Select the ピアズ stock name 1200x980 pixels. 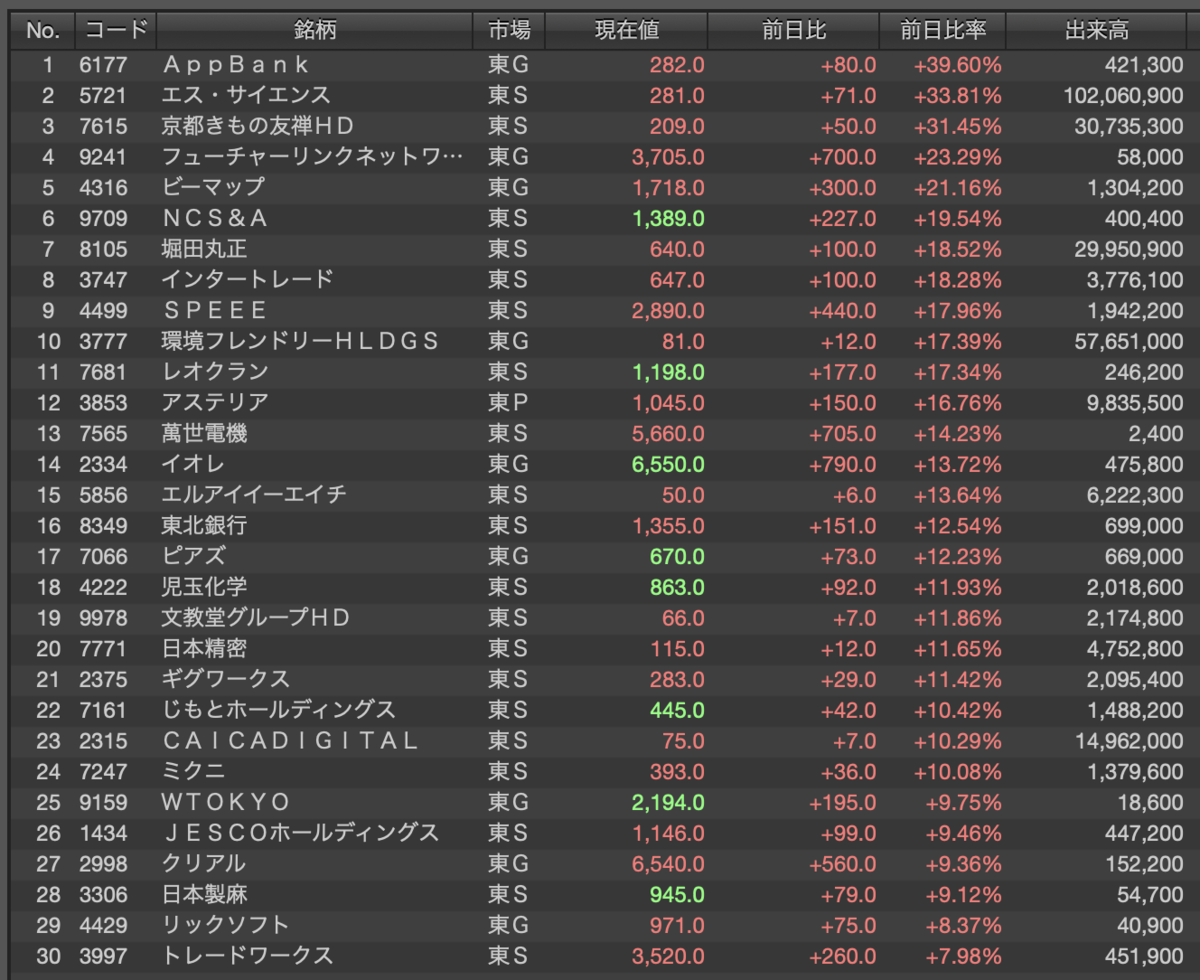(193, 556)
